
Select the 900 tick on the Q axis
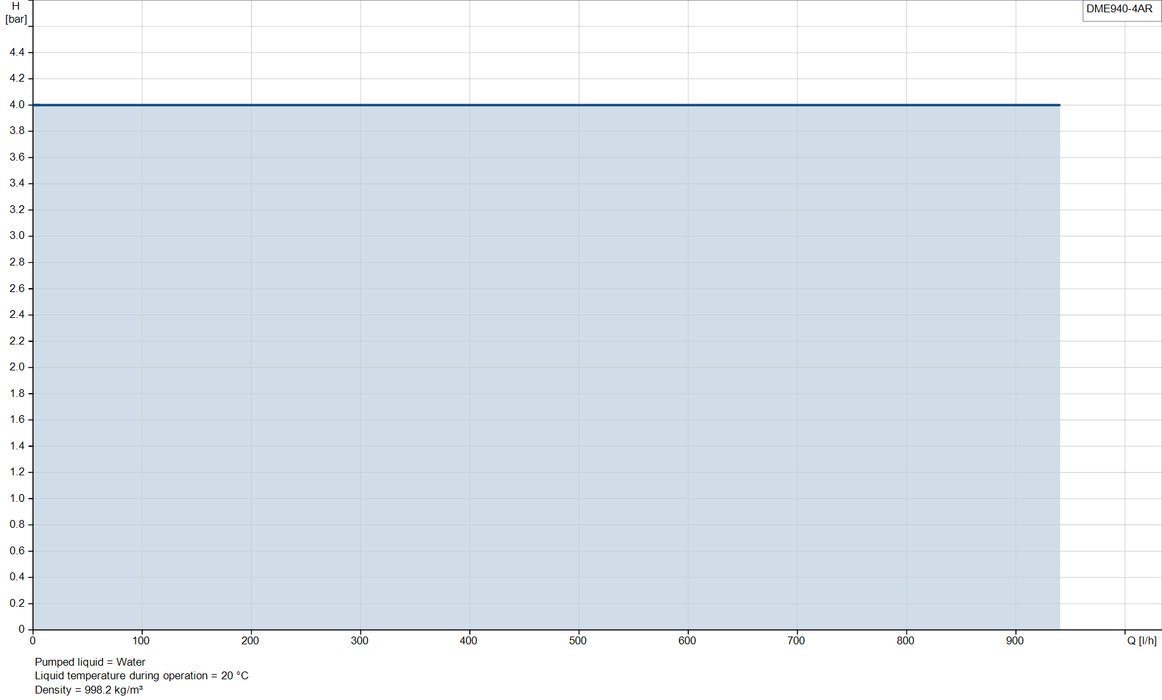(1015, 641)
